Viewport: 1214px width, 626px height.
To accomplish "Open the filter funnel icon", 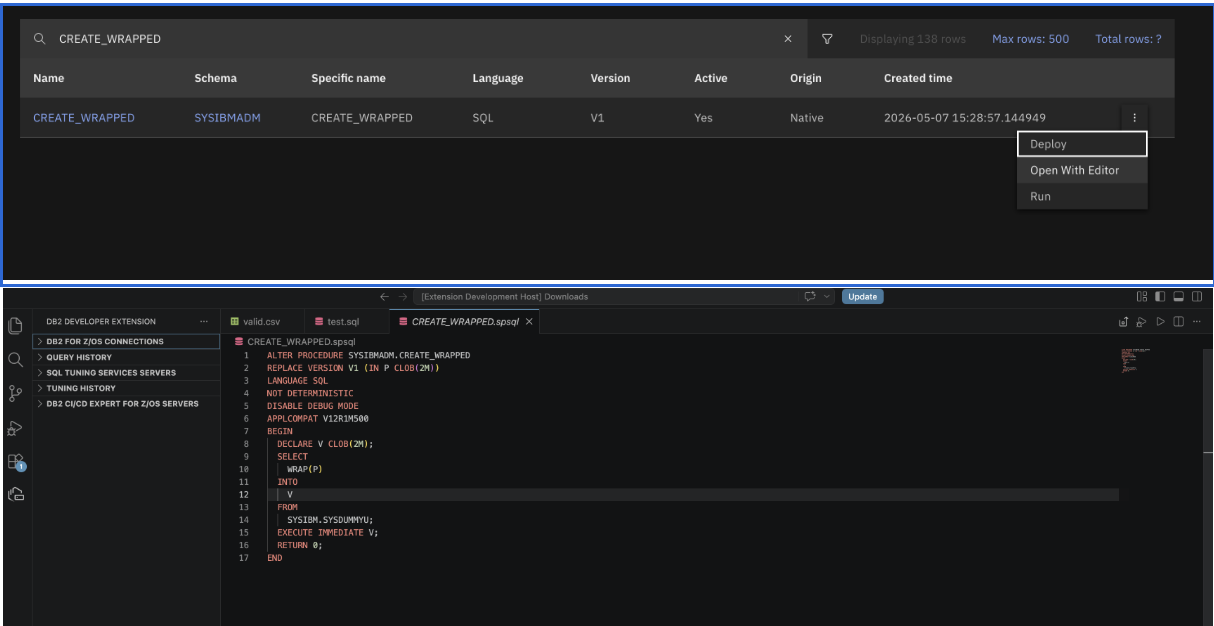I will coord(827,39).
